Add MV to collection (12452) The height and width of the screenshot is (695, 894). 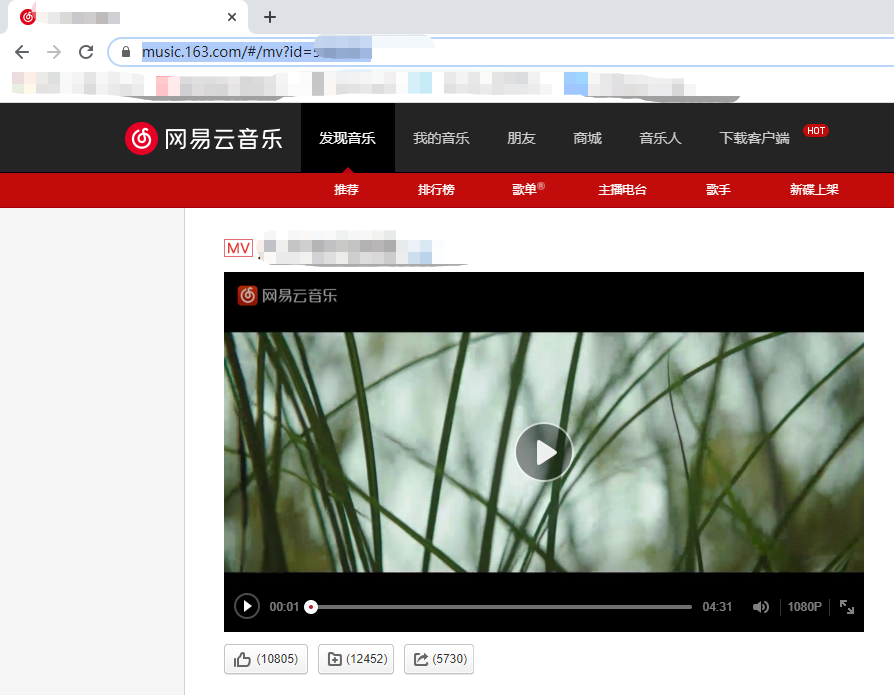point(355,659)
